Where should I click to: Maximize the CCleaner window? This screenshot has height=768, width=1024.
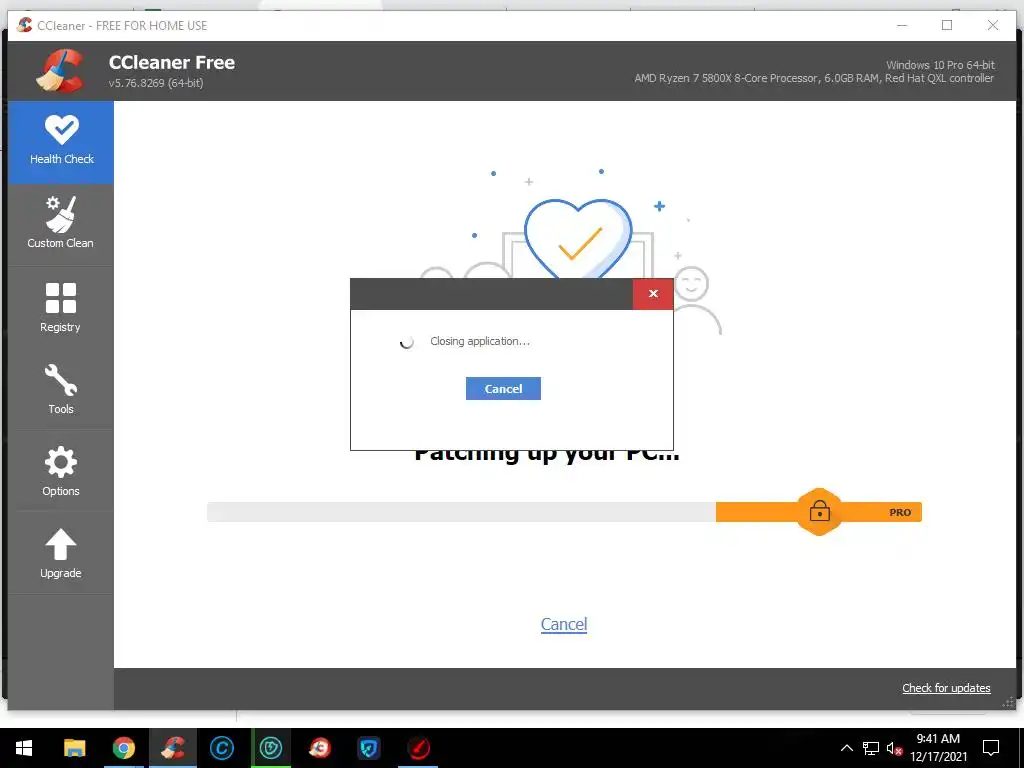(x=947, y=25)
